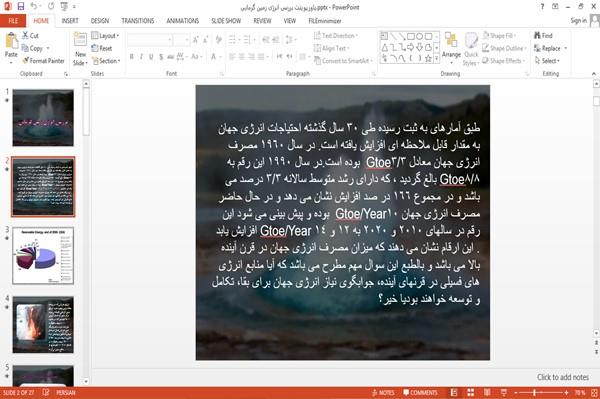Image resolution: width=600 pixels, height=399 pixels.
Task: Click Clear All Formatting icon
Action: 219,39
